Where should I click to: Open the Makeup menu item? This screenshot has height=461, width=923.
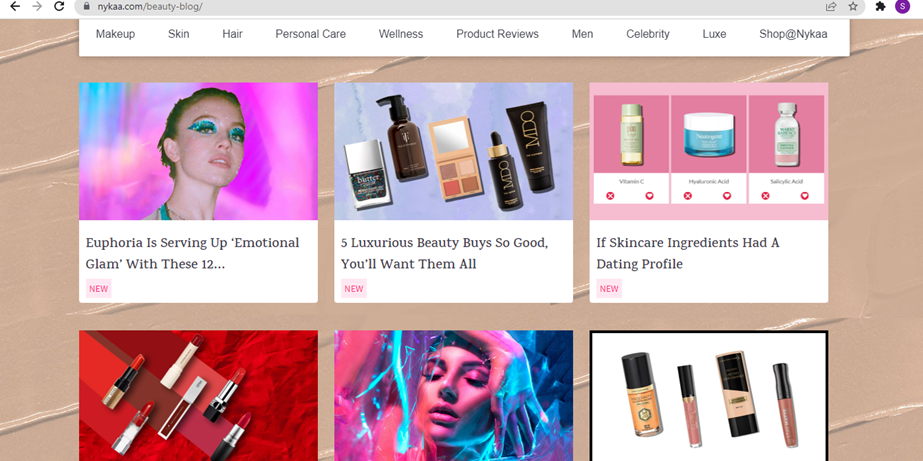tap(115, 34)
